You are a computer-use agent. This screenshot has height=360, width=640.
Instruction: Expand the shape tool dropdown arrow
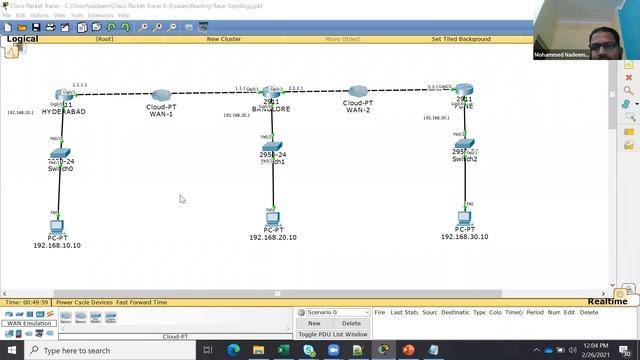[637, 104]
